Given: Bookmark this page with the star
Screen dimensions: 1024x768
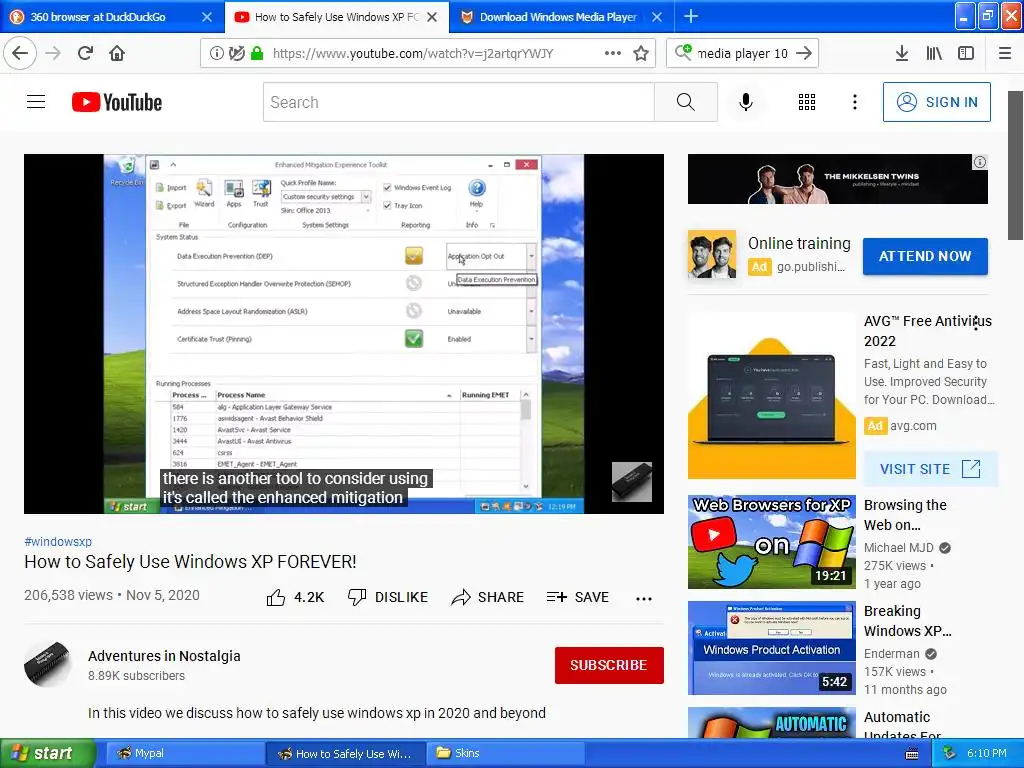Looking at the screenshot, I should [641, 54].
